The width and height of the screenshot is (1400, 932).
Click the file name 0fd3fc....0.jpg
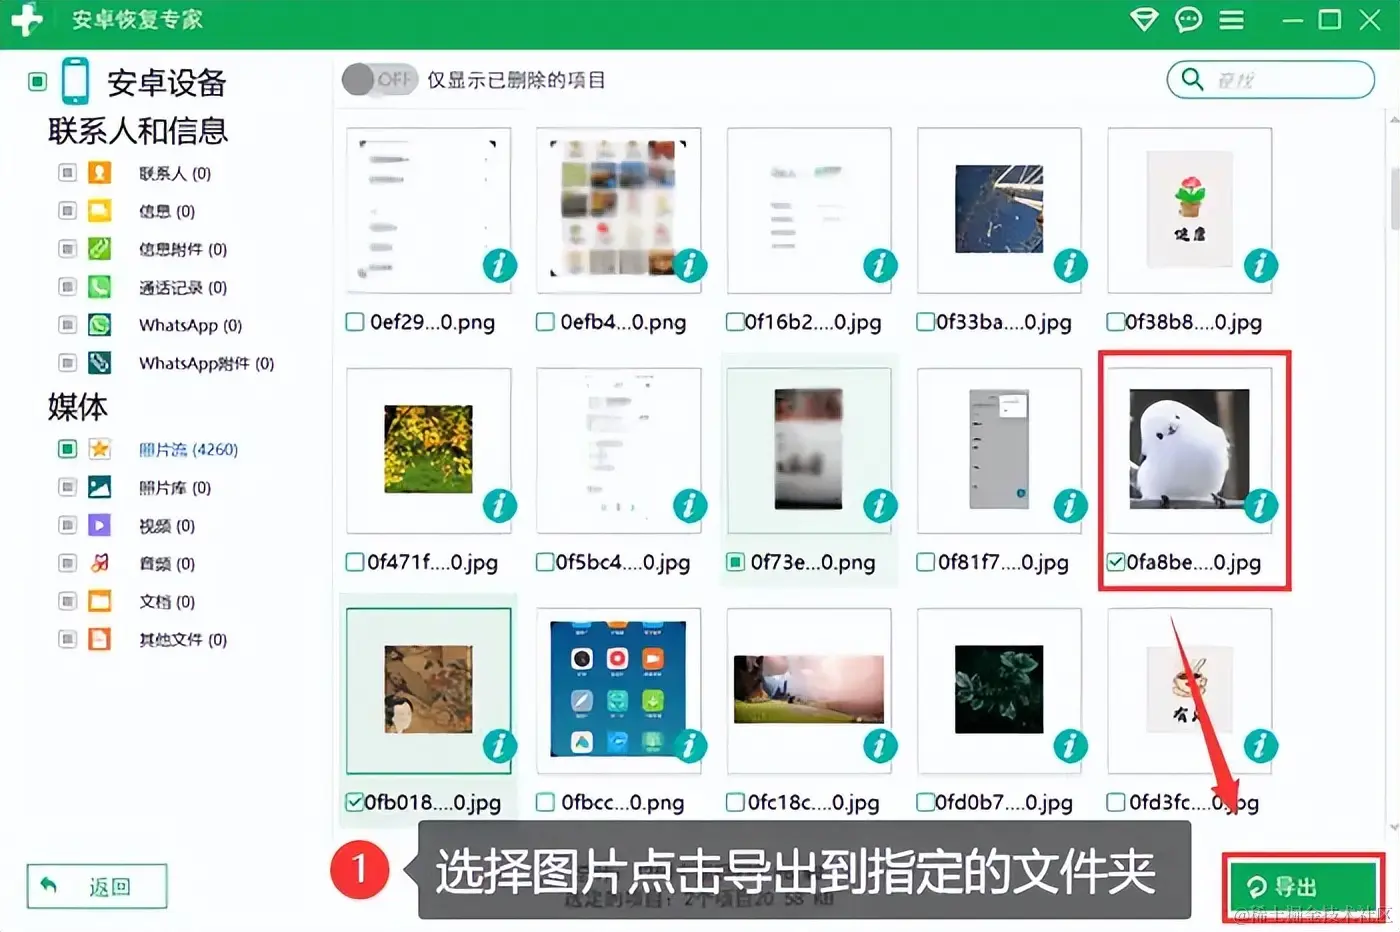coord(1194,803)
